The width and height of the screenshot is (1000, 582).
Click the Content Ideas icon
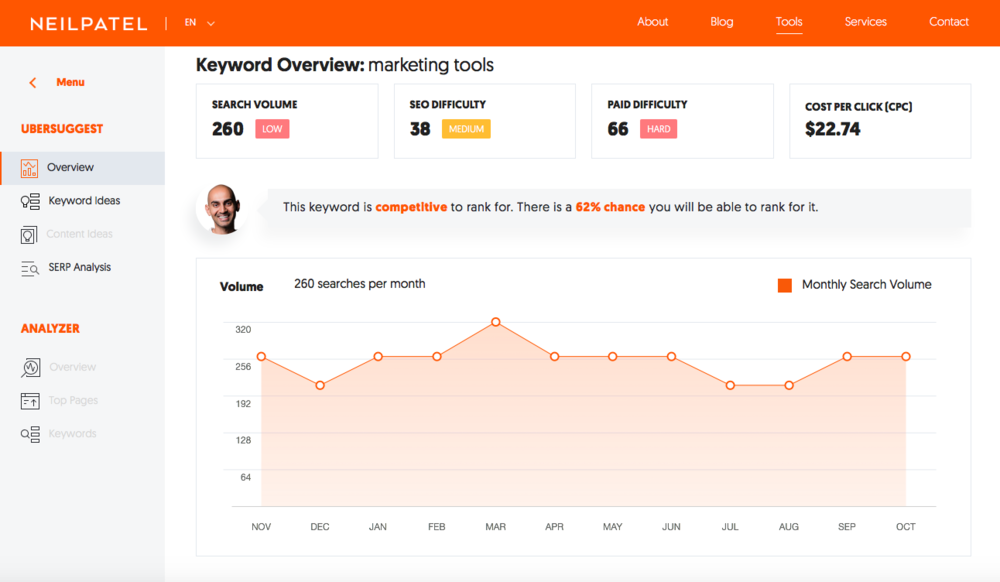tap(29, 235)
